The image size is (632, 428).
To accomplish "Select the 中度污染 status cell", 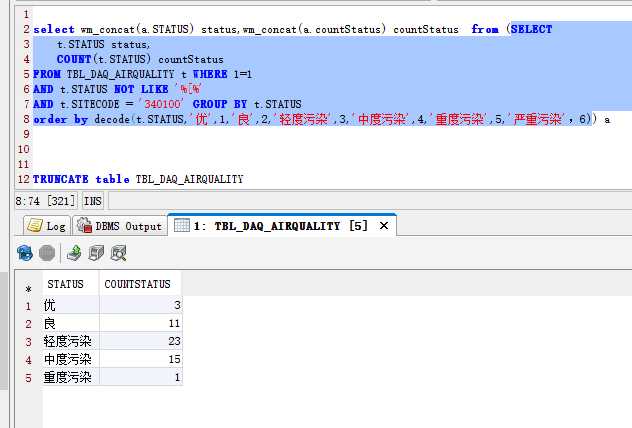I will coord(71,359).
